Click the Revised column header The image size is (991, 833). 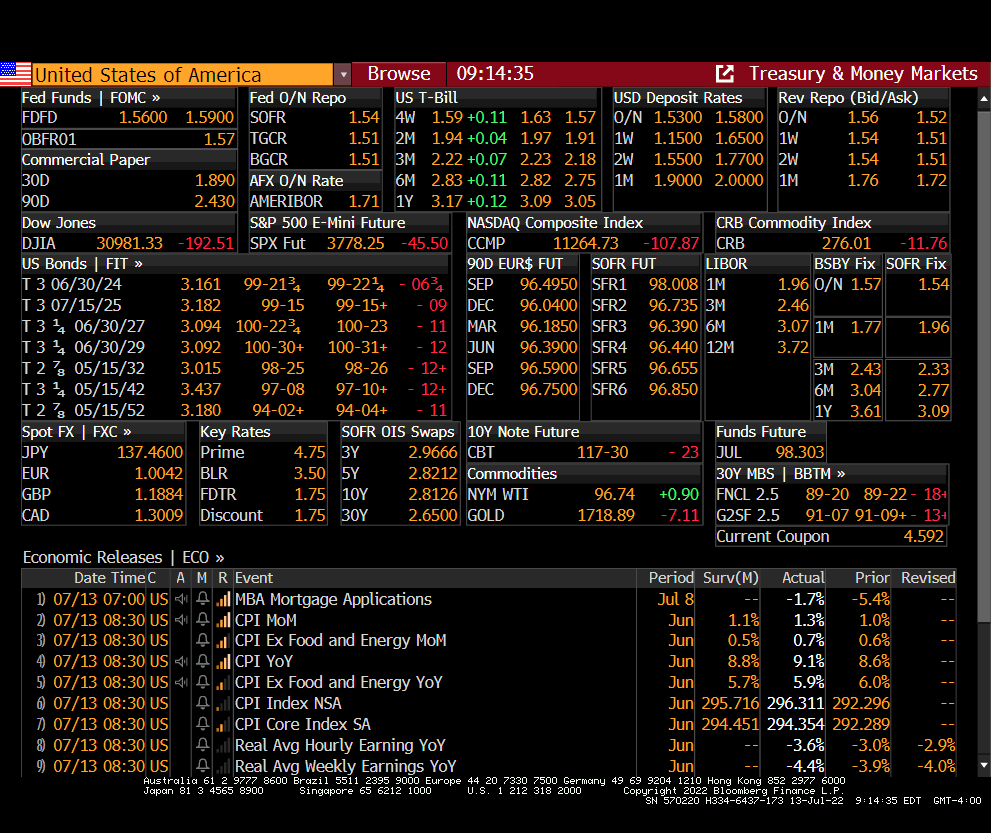[x=928, y=578]
